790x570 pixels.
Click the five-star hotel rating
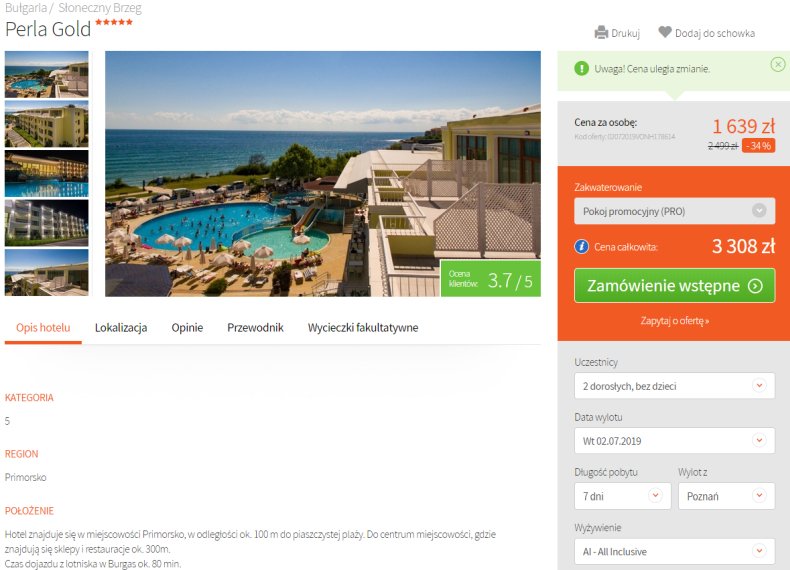(x=114, y=22)
